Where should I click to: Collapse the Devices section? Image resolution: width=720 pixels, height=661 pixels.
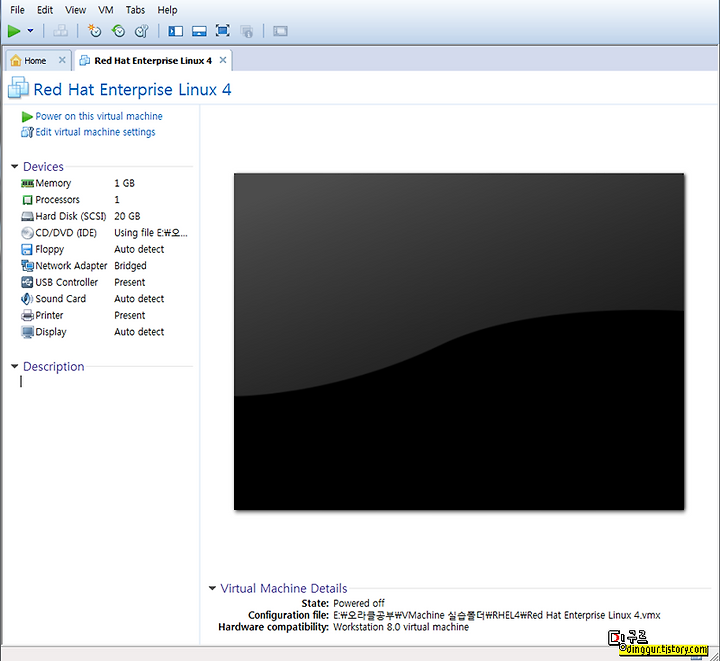coord(15,166)
